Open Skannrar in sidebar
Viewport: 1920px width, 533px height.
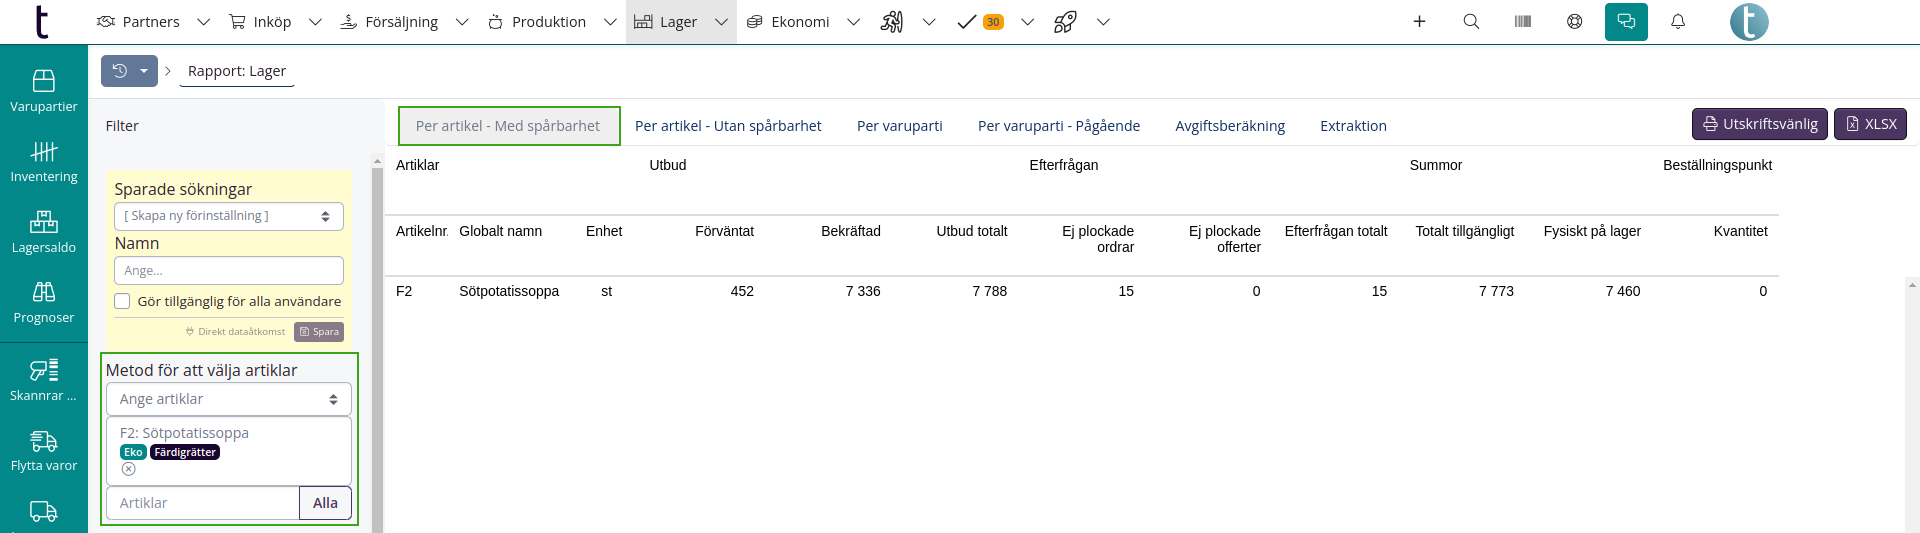[x=44, y=380]
